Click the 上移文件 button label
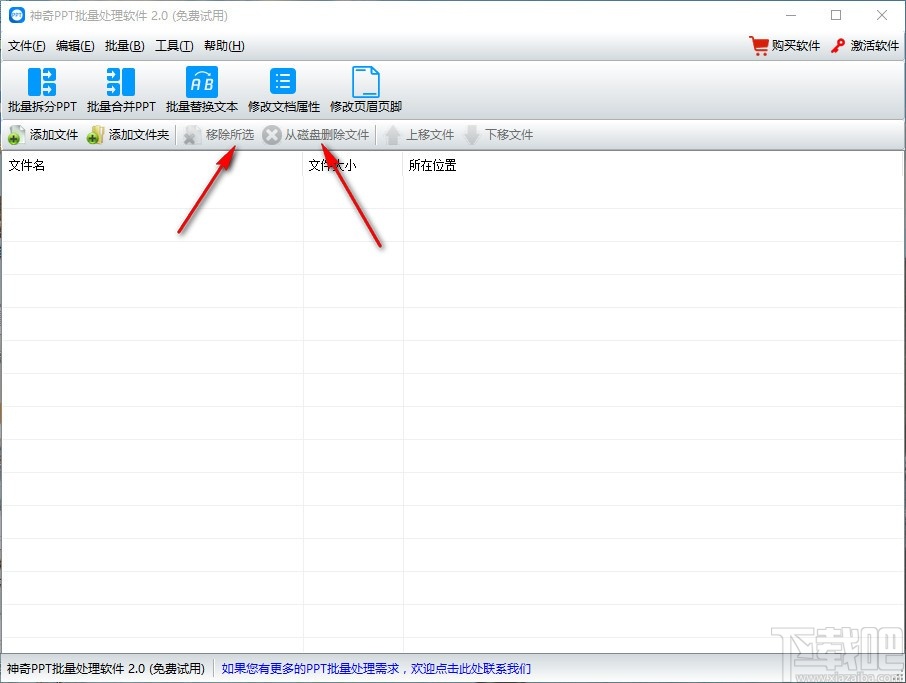Viewport: 906px width, 683px height. (430, 135)
